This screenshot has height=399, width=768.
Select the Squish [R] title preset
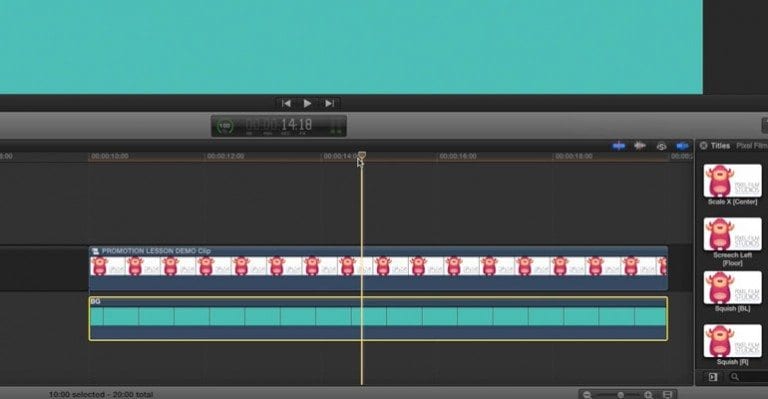[732, 341]
